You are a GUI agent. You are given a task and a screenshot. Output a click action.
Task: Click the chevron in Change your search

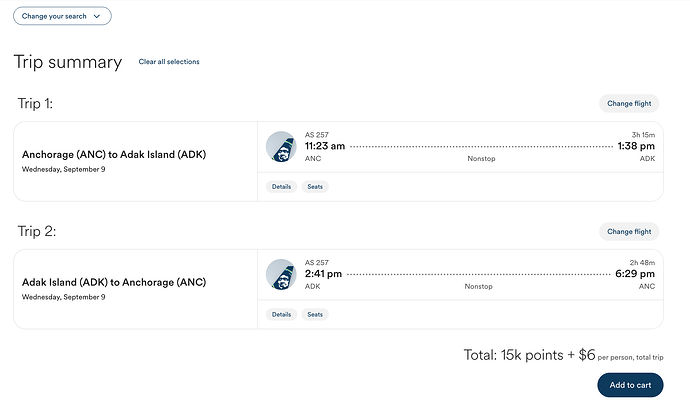[x=97, y=16]
